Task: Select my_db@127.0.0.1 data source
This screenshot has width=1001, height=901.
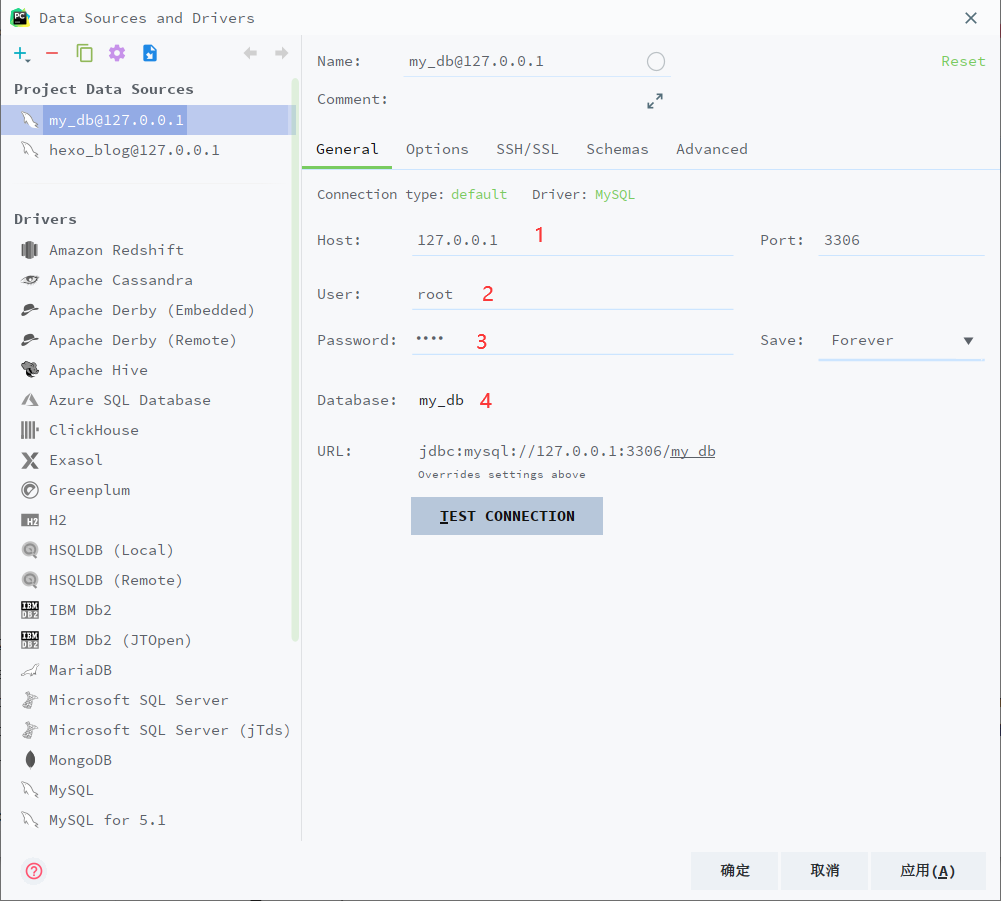Action: click(147, 120)
